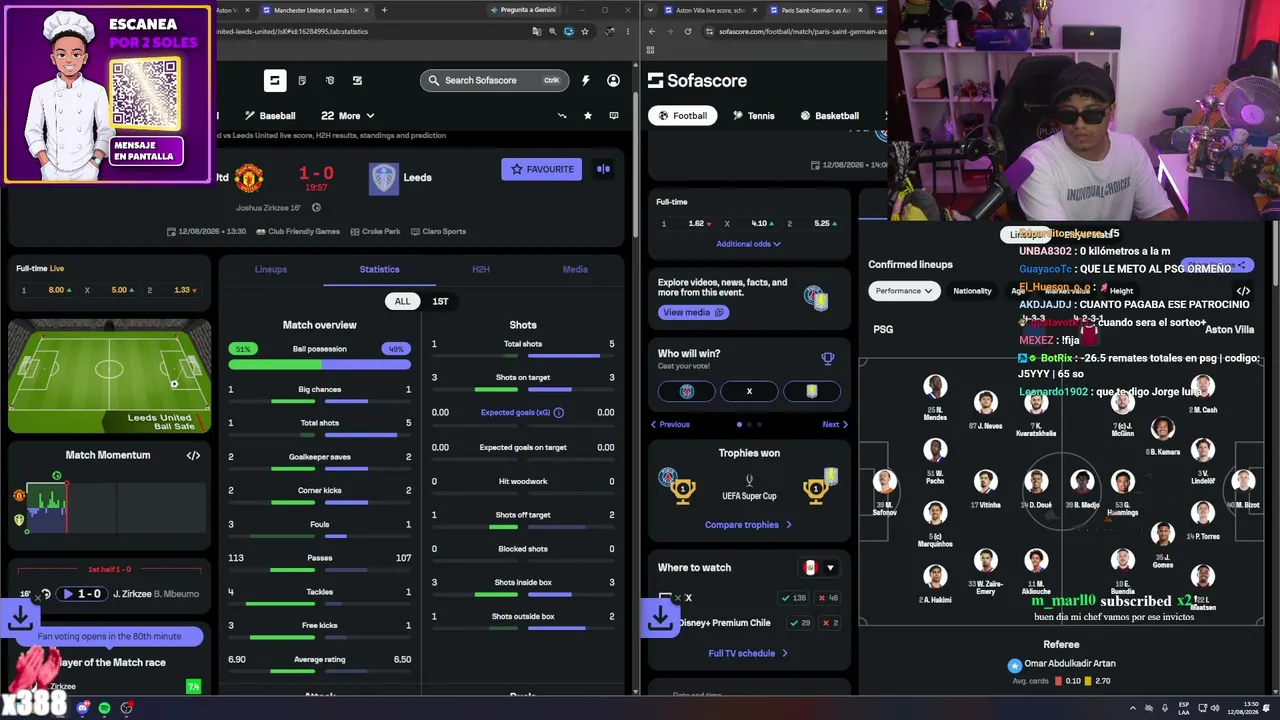The width and height of the screenshot is (1280, 720).
Task: Go to Next card in the carousel
Action: pos(835,424)
